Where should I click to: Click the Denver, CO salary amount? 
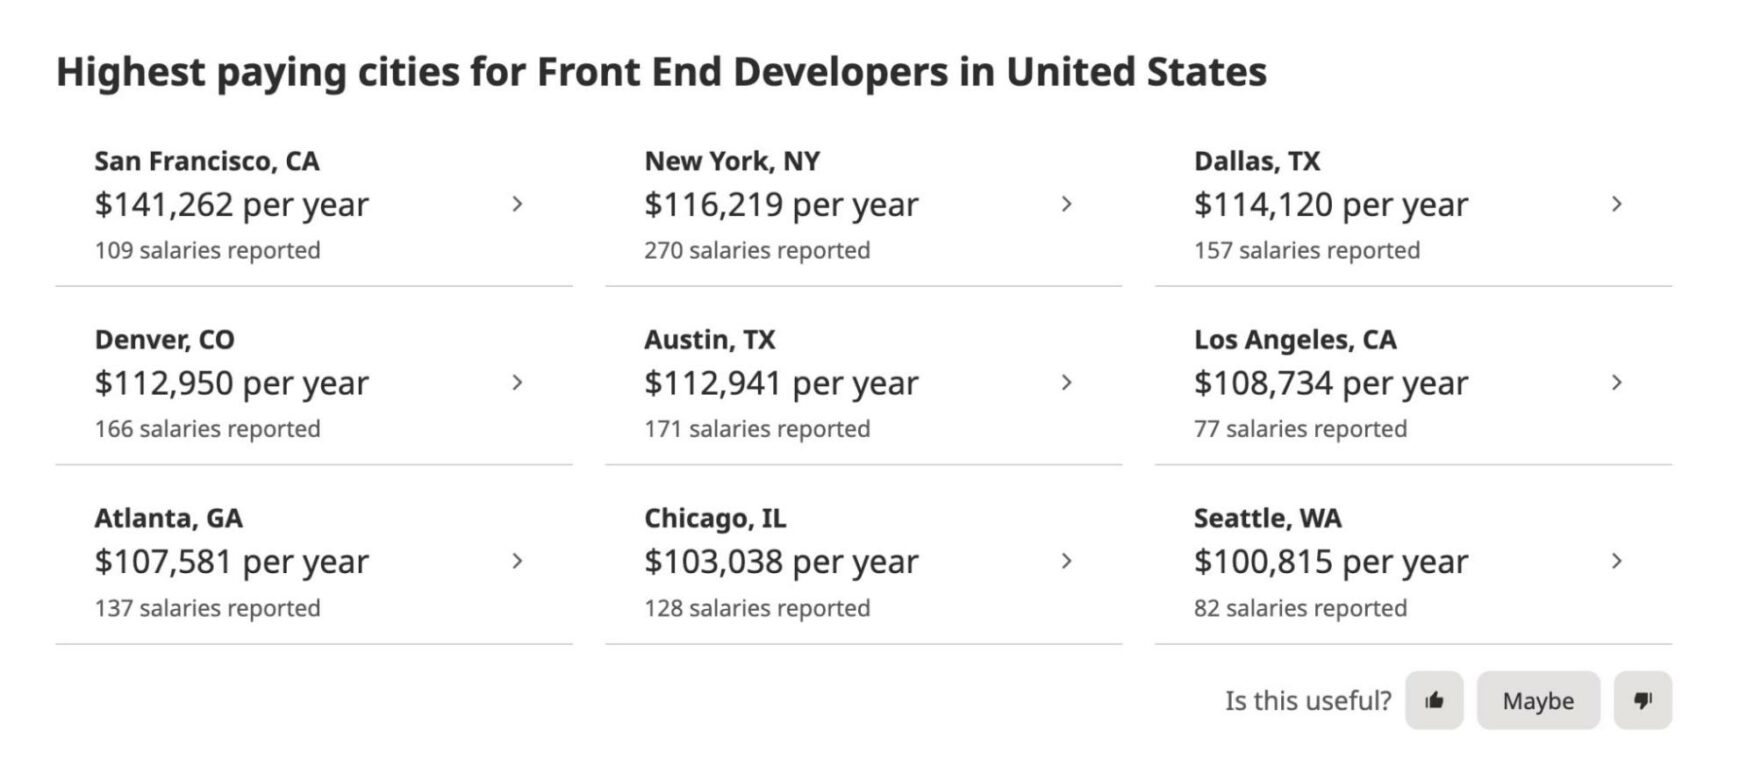pyautogui.click(x=231, y=382)
